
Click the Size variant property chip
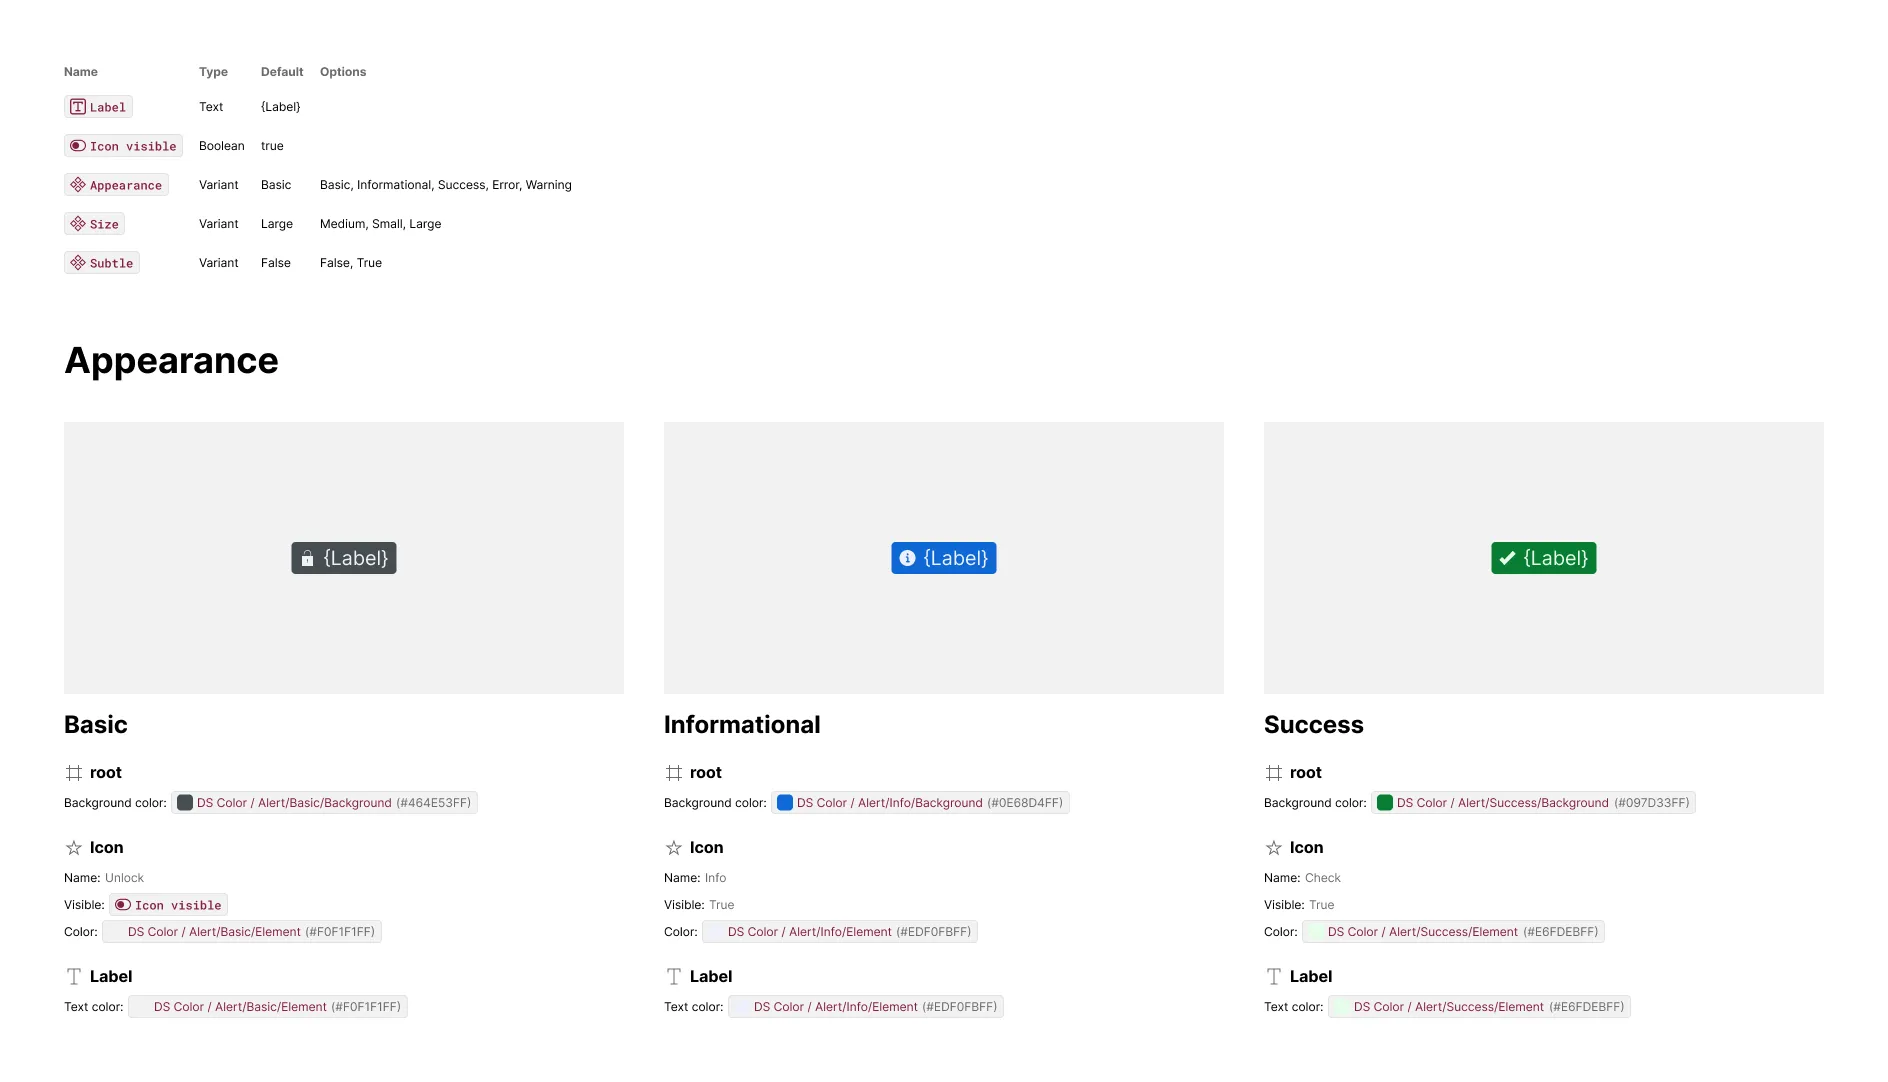94,224
